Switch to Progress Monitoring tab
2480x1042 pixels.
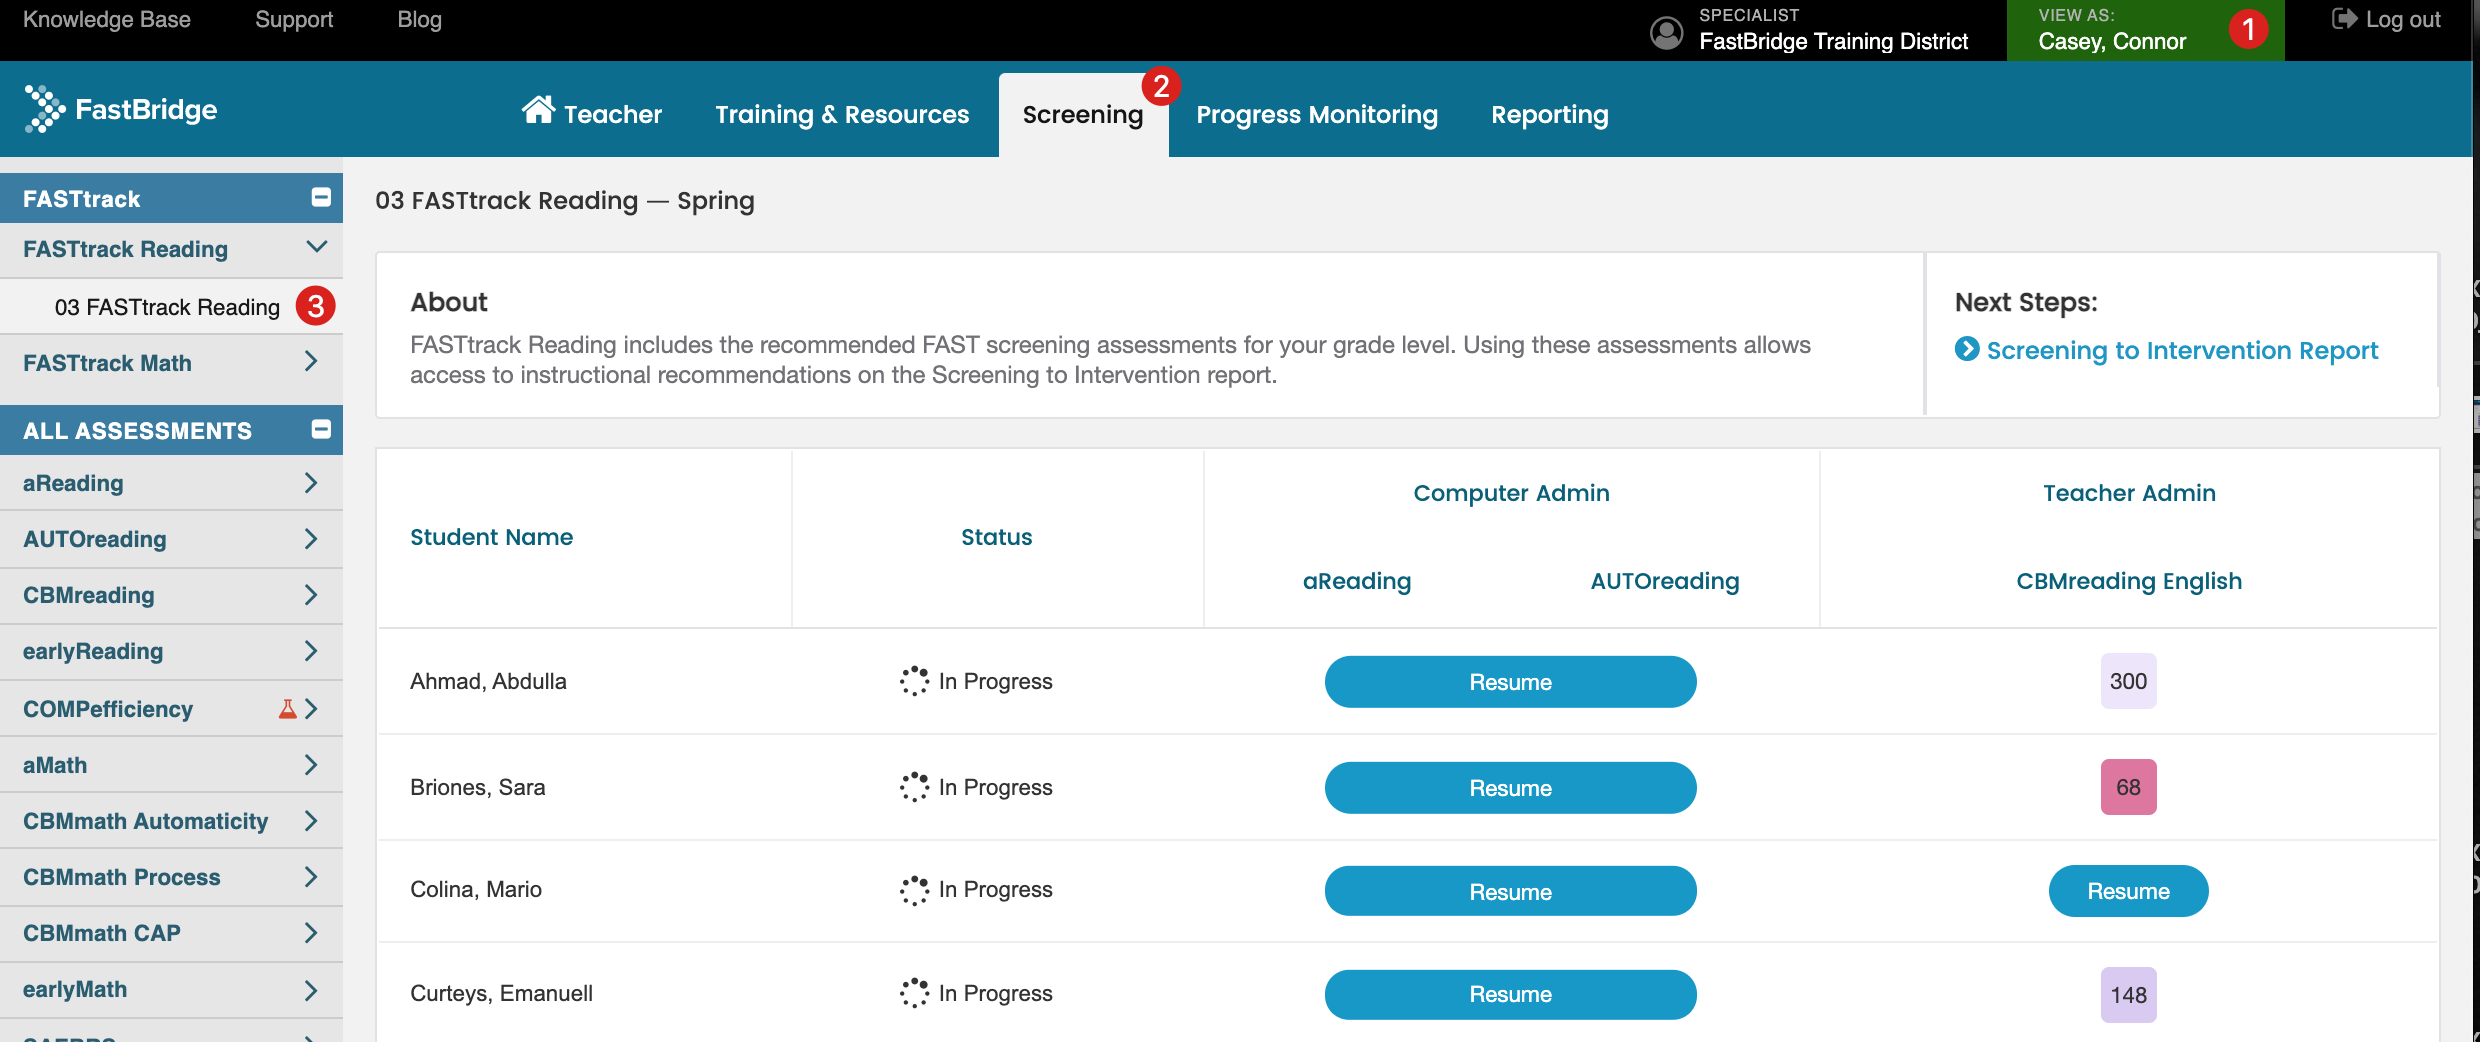(x=1317, y=114)
